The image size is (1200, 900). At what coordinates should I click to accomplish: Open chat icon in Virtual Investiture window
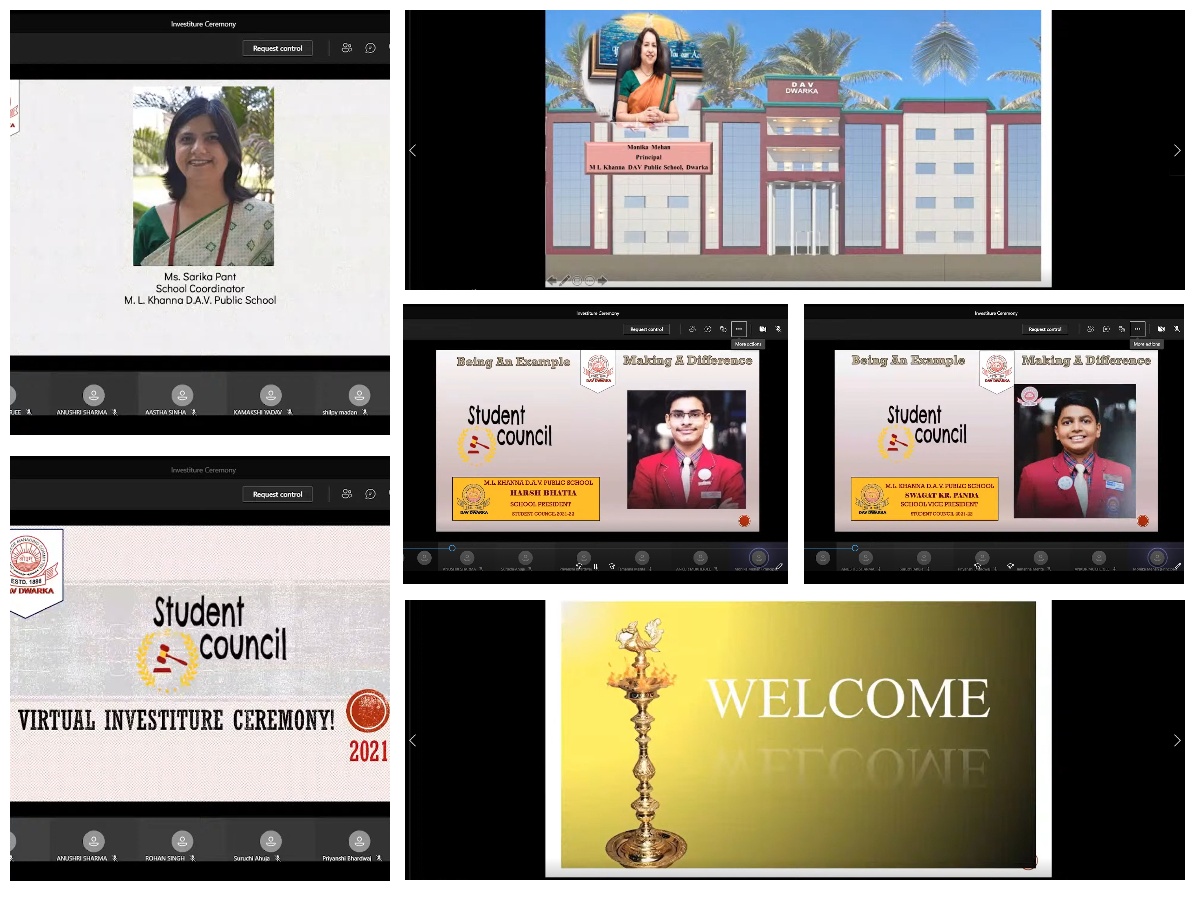coord(370,494)
